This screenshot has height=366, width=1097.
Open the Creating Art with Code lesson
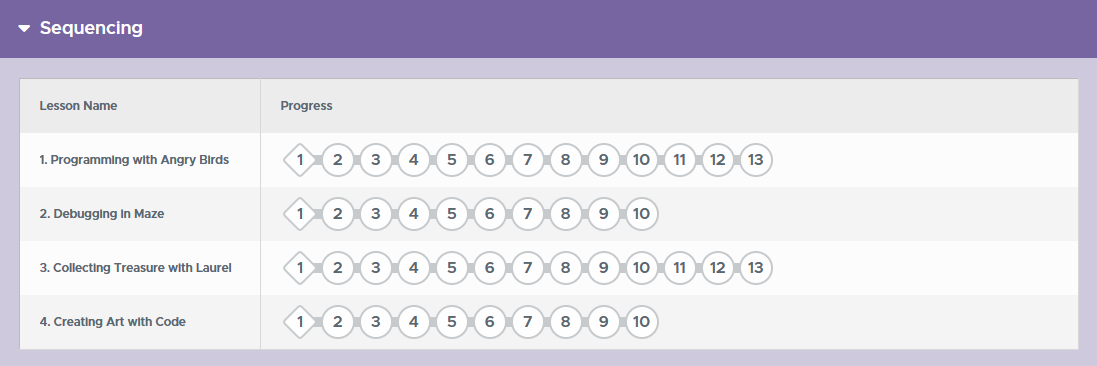[x=112, y=322]
